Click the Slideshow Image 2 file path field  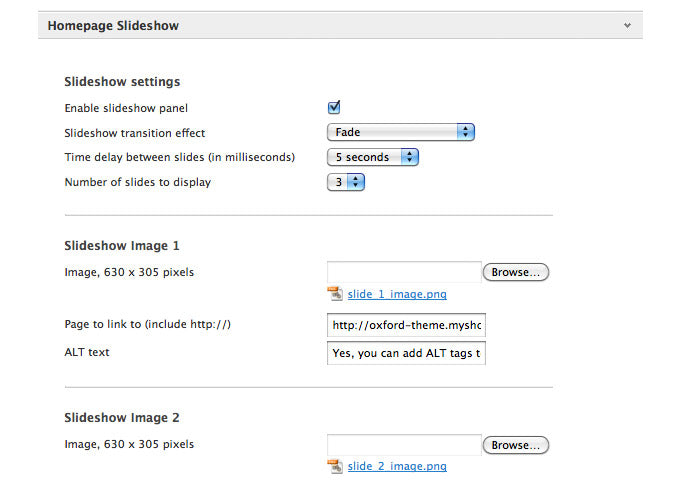[404, 445]
